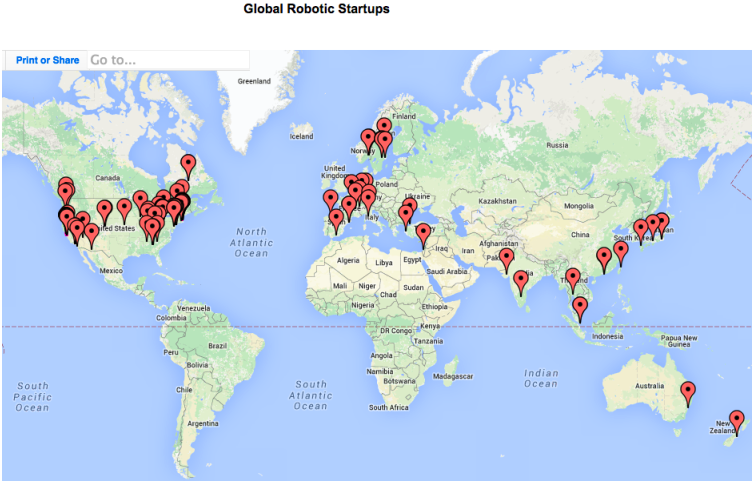
Task: Click the pin near Singapore/Malaysia
Action: point(580,310)
